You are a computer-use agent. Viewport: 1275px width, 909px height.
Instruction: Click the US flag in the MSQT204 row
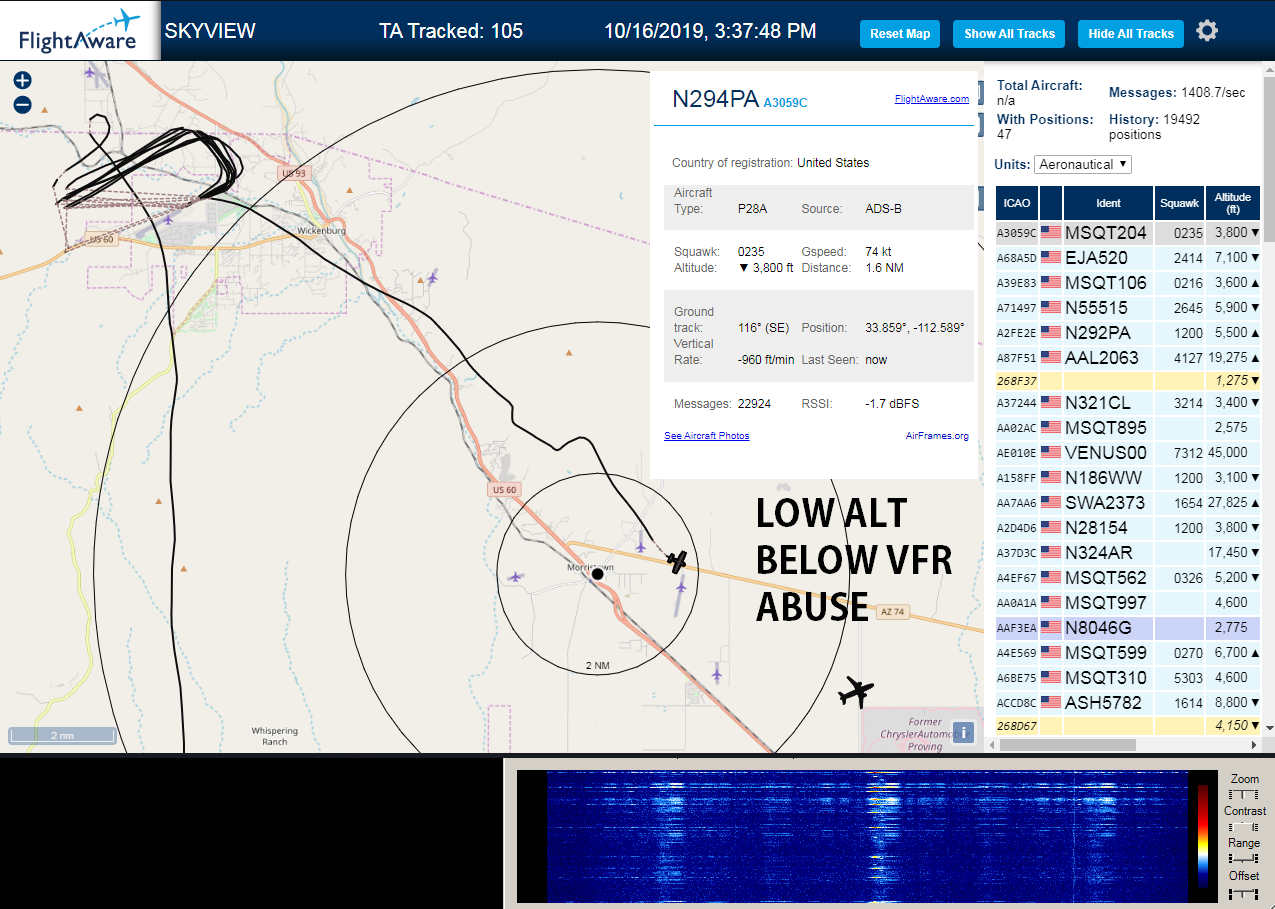coord(1051,233)
